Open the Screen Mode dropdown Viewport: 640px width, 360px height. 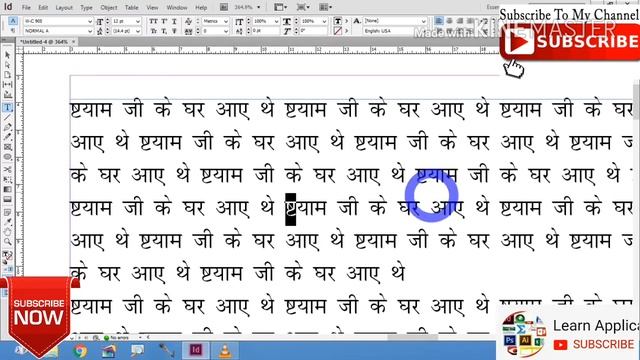click(303, 7)
